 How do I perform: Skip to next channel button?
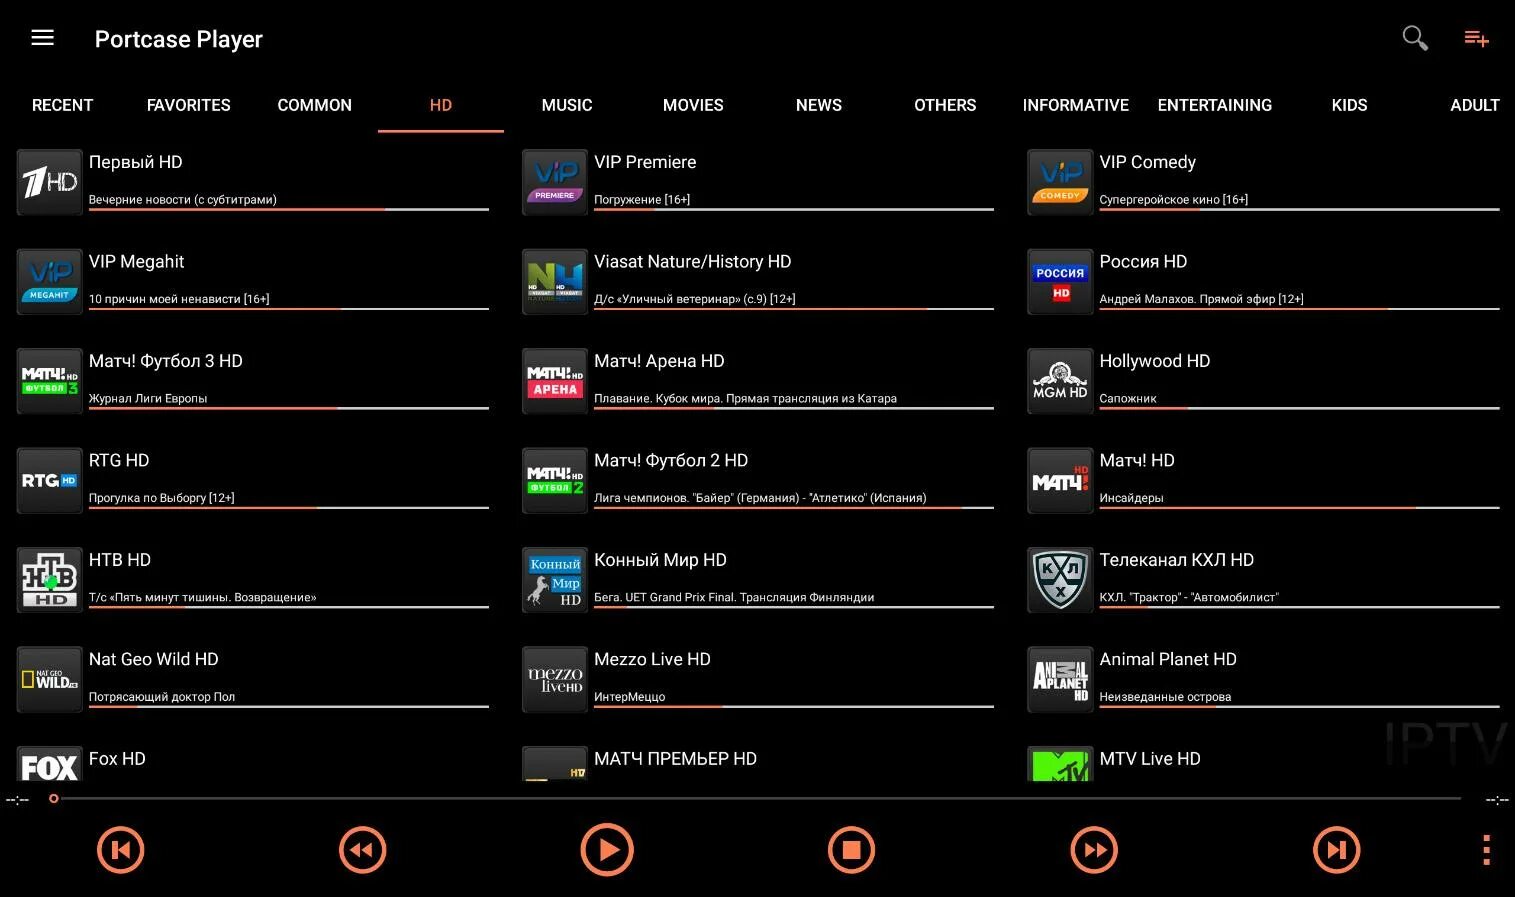click(x=1336, y=850)
